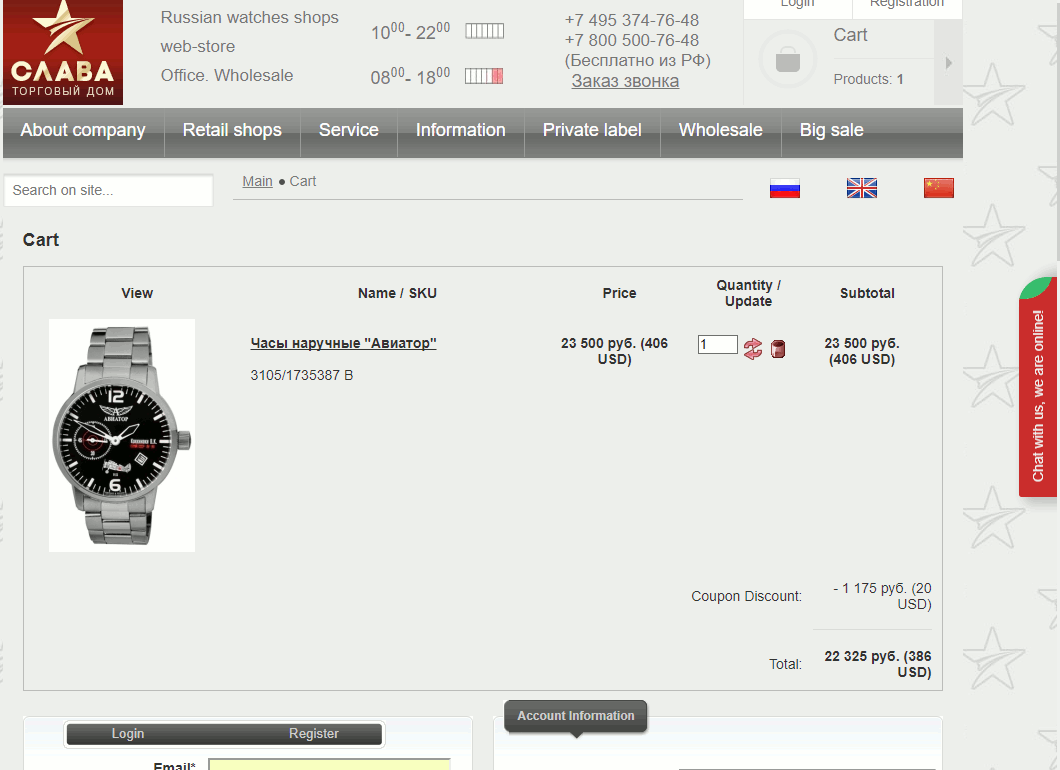1060x770 pixels.
Task: Edit the quantity input field
Action: point(717,345)
